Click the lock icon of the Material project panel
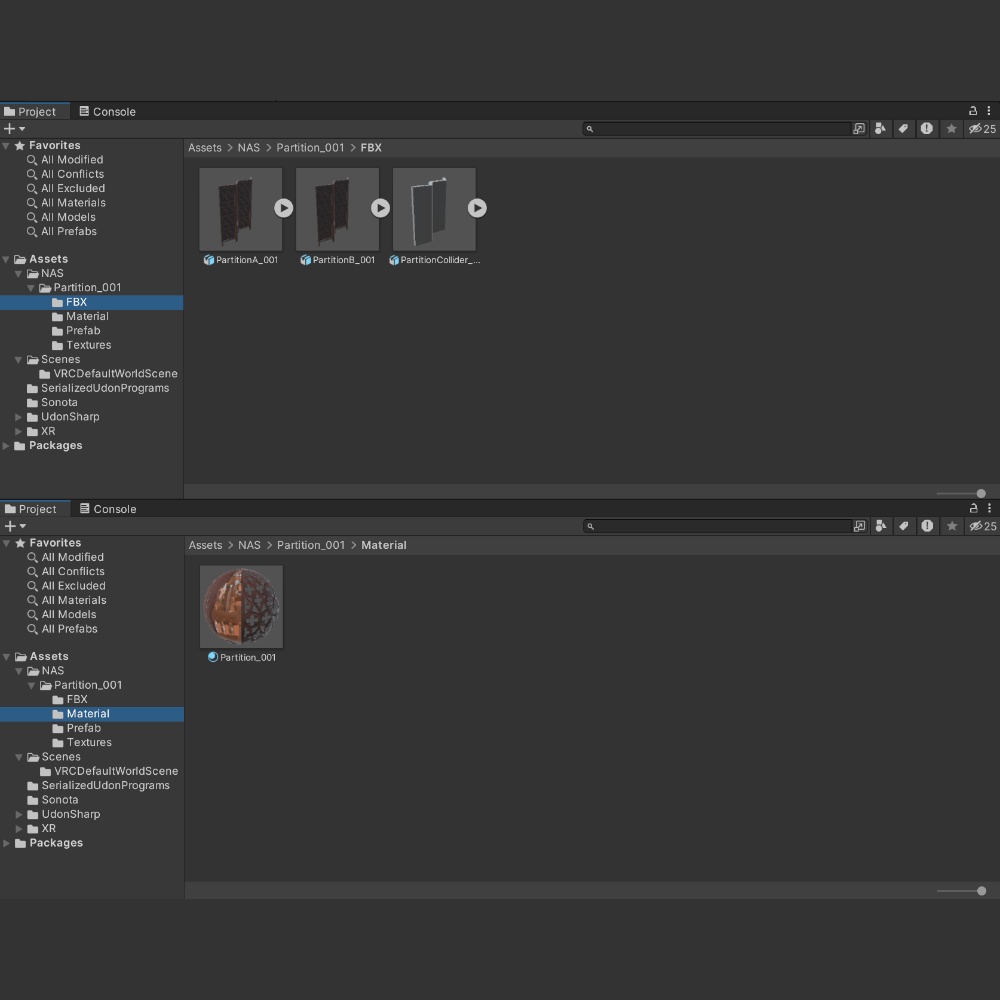The width and height of the screenshot is (1000, 1000). click(x=973, y=508)
